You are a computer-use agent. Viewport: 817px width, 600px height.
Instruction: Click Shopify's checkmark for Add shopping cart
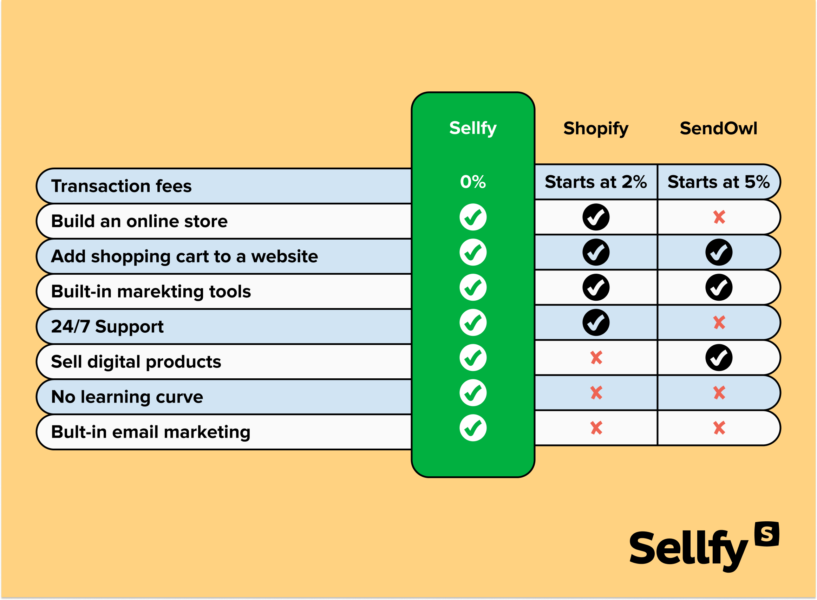[596, 252]
